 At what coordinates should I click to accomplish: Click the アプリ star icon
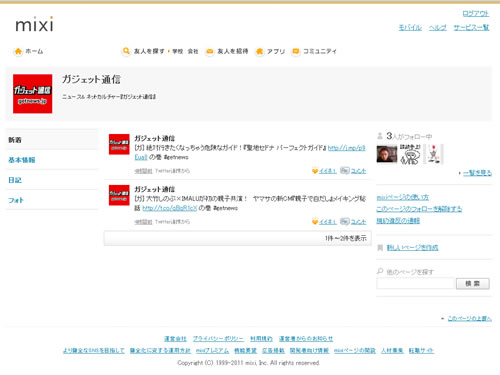click(259, 51)
